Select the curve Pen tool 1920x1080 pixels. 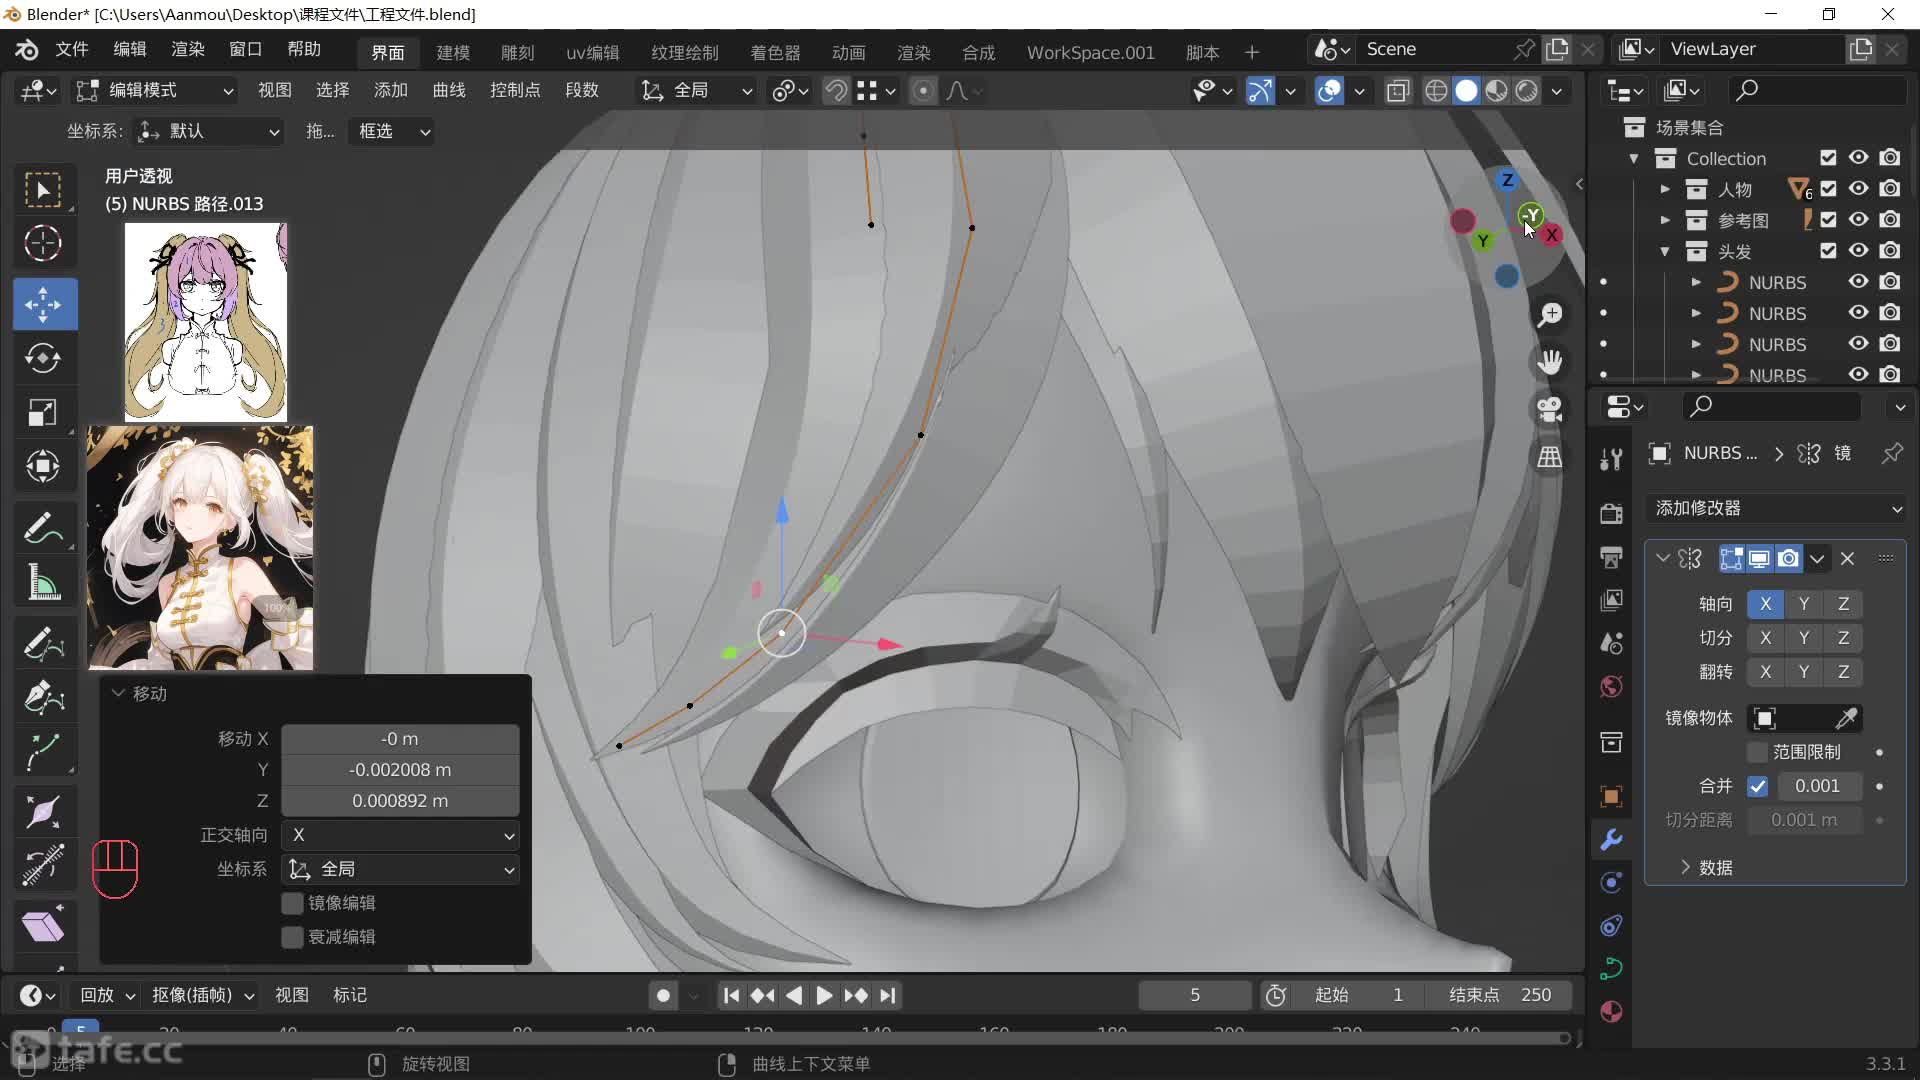43,697
